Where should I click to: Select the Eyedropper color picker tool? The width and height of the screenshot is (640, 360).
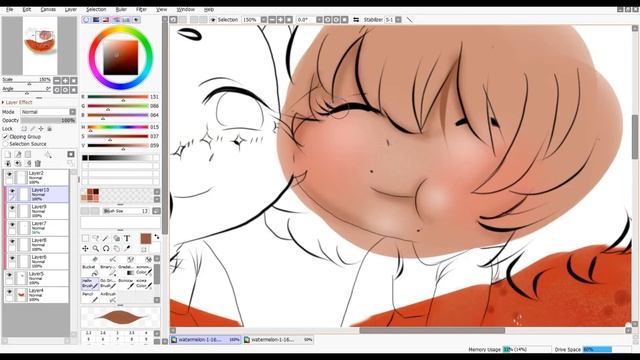pyautogui.click(x=127, y=248)
